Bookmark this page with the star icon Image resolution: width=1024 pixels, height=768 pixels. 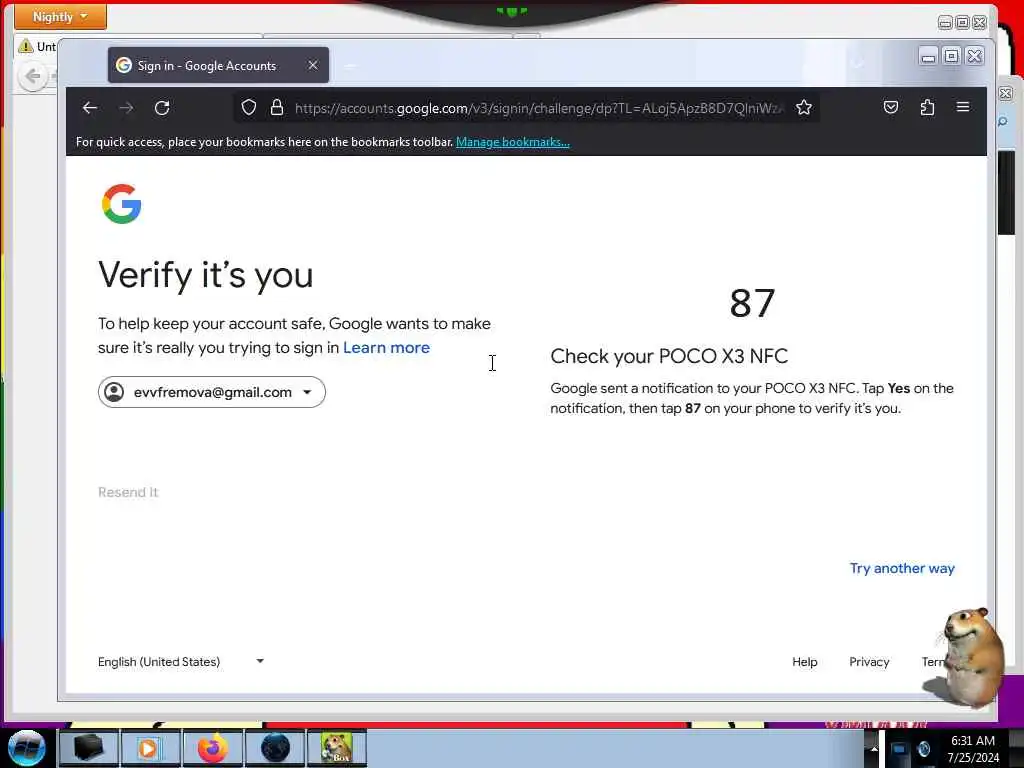click(804, 107)
